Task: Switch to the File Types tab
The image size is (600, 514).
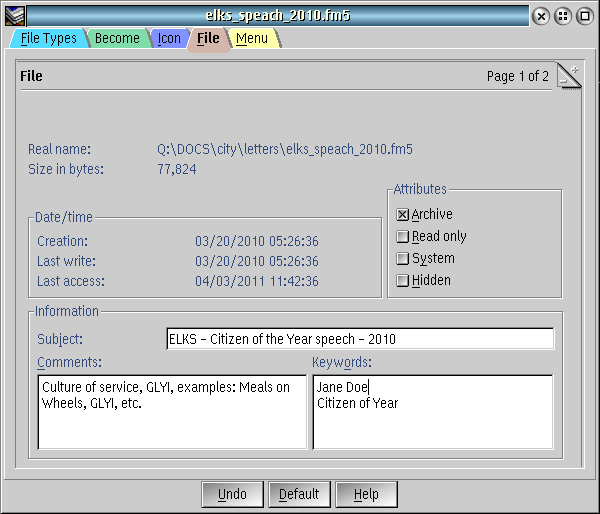Action: click(x=48, y=39)
